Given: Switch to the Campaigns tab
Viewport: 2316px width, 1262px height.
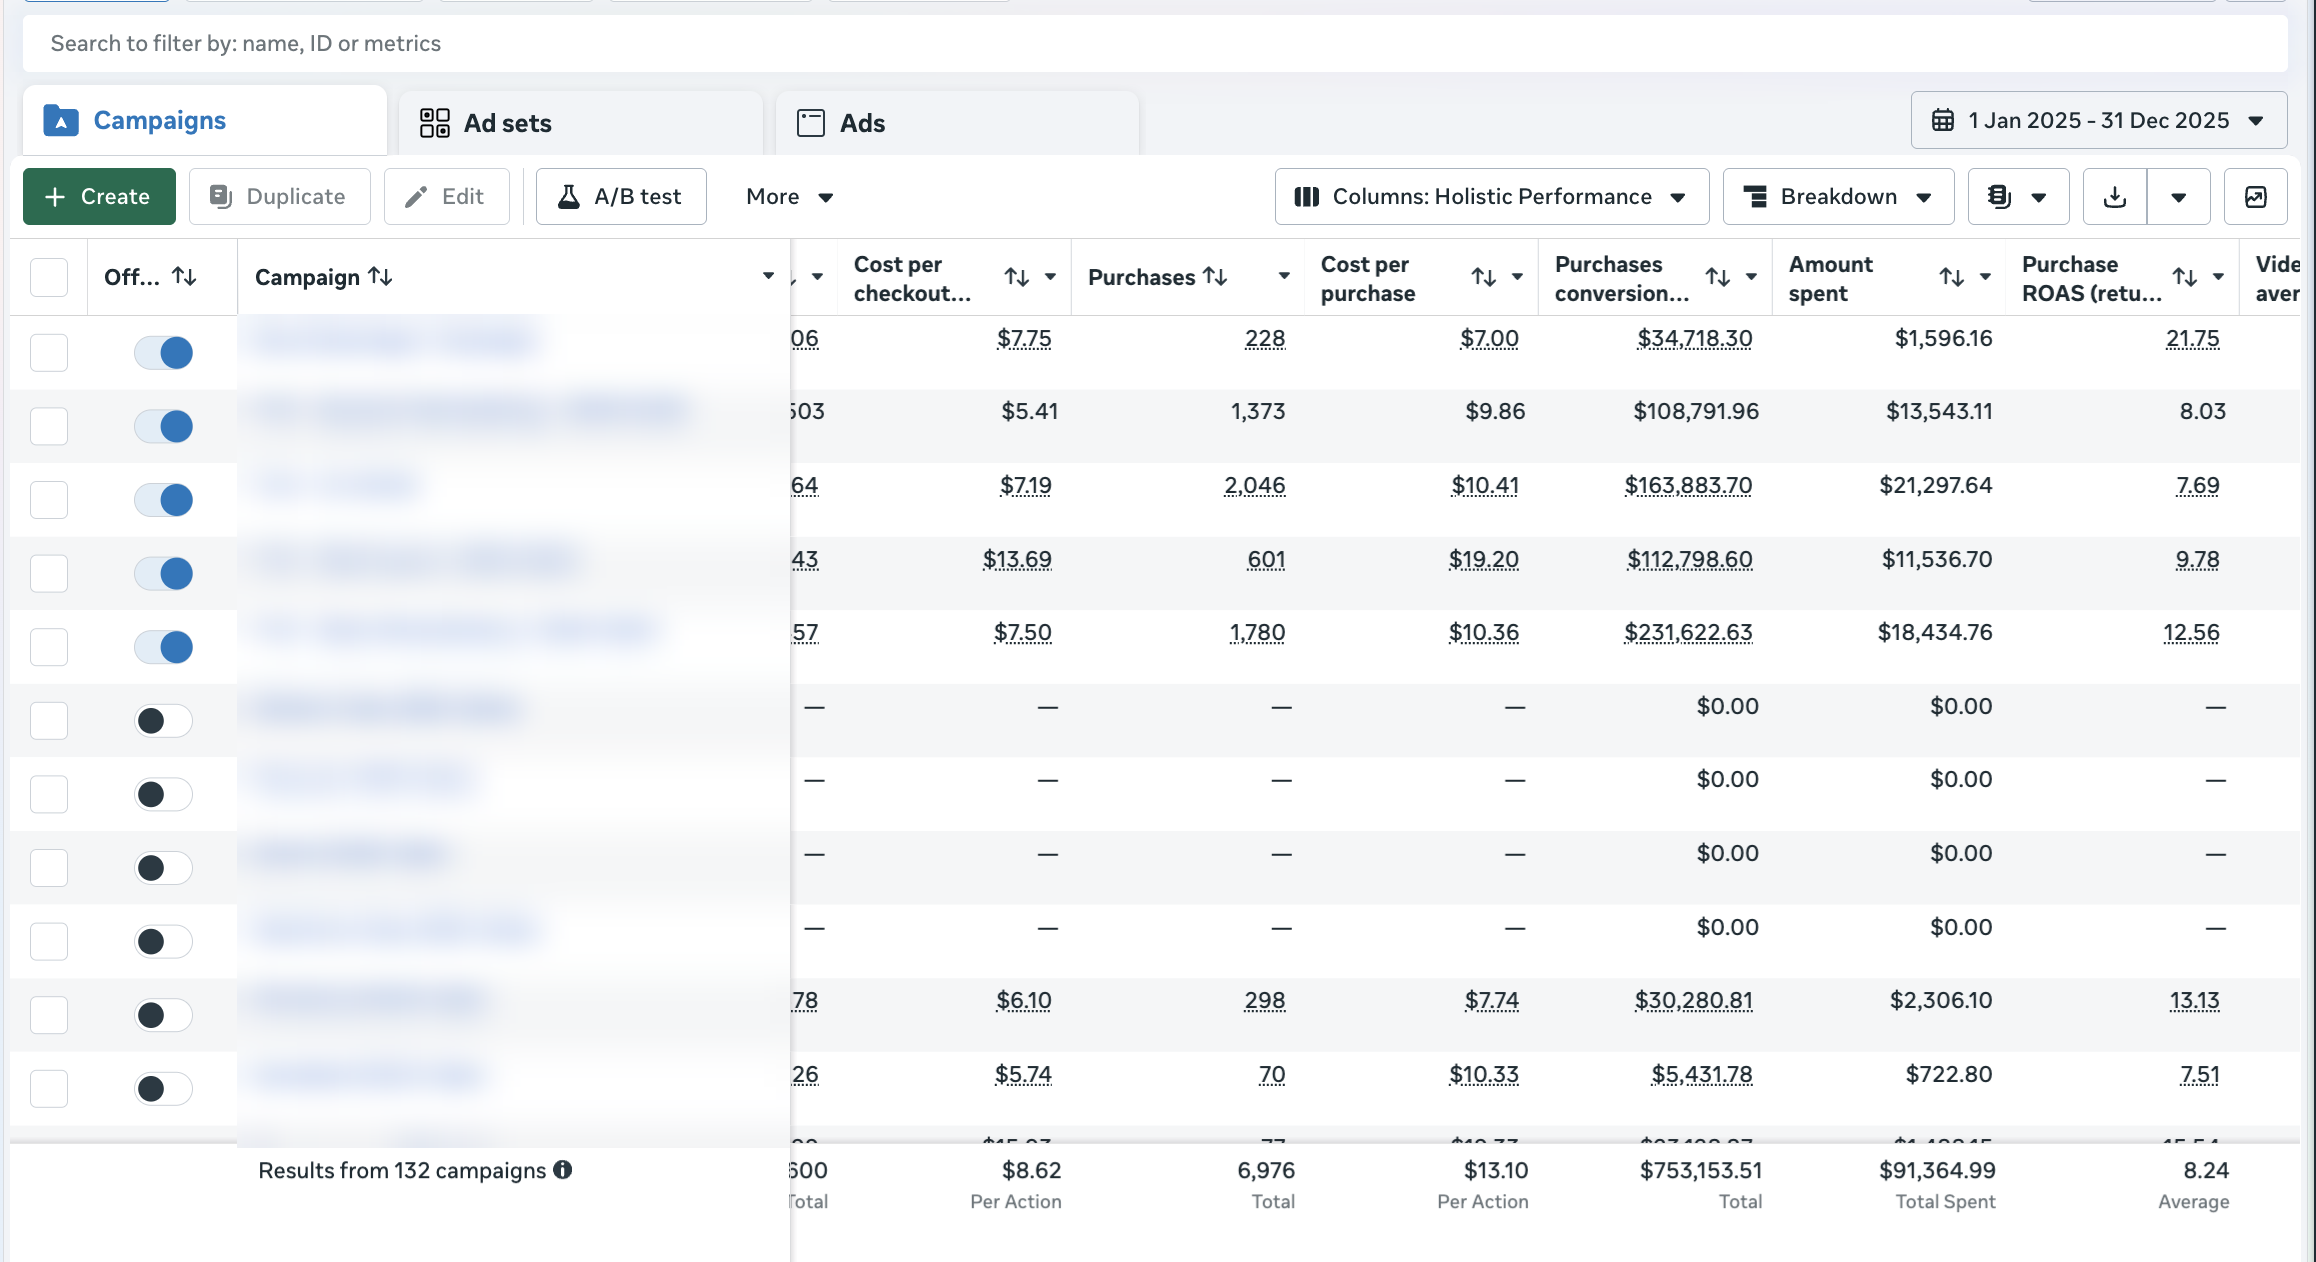Looking at the screenshot, I should pyautogui.click(x=205, y=121).
